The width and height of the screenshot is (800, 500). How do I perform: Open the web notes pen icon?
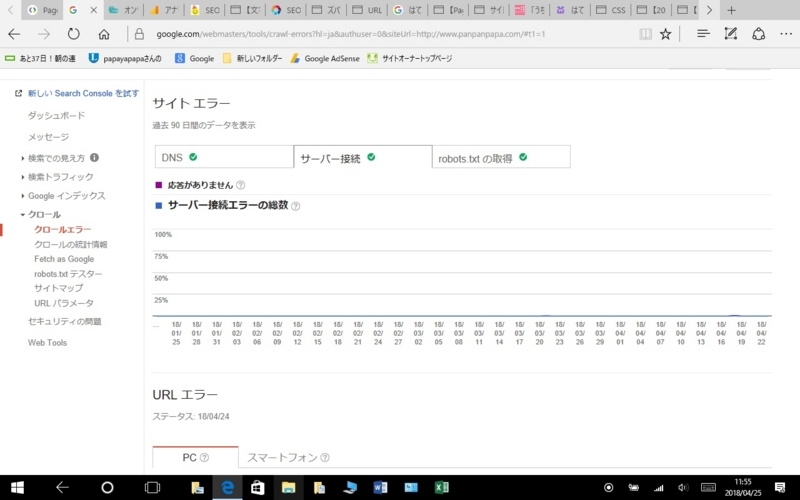(x=731, y=34)
